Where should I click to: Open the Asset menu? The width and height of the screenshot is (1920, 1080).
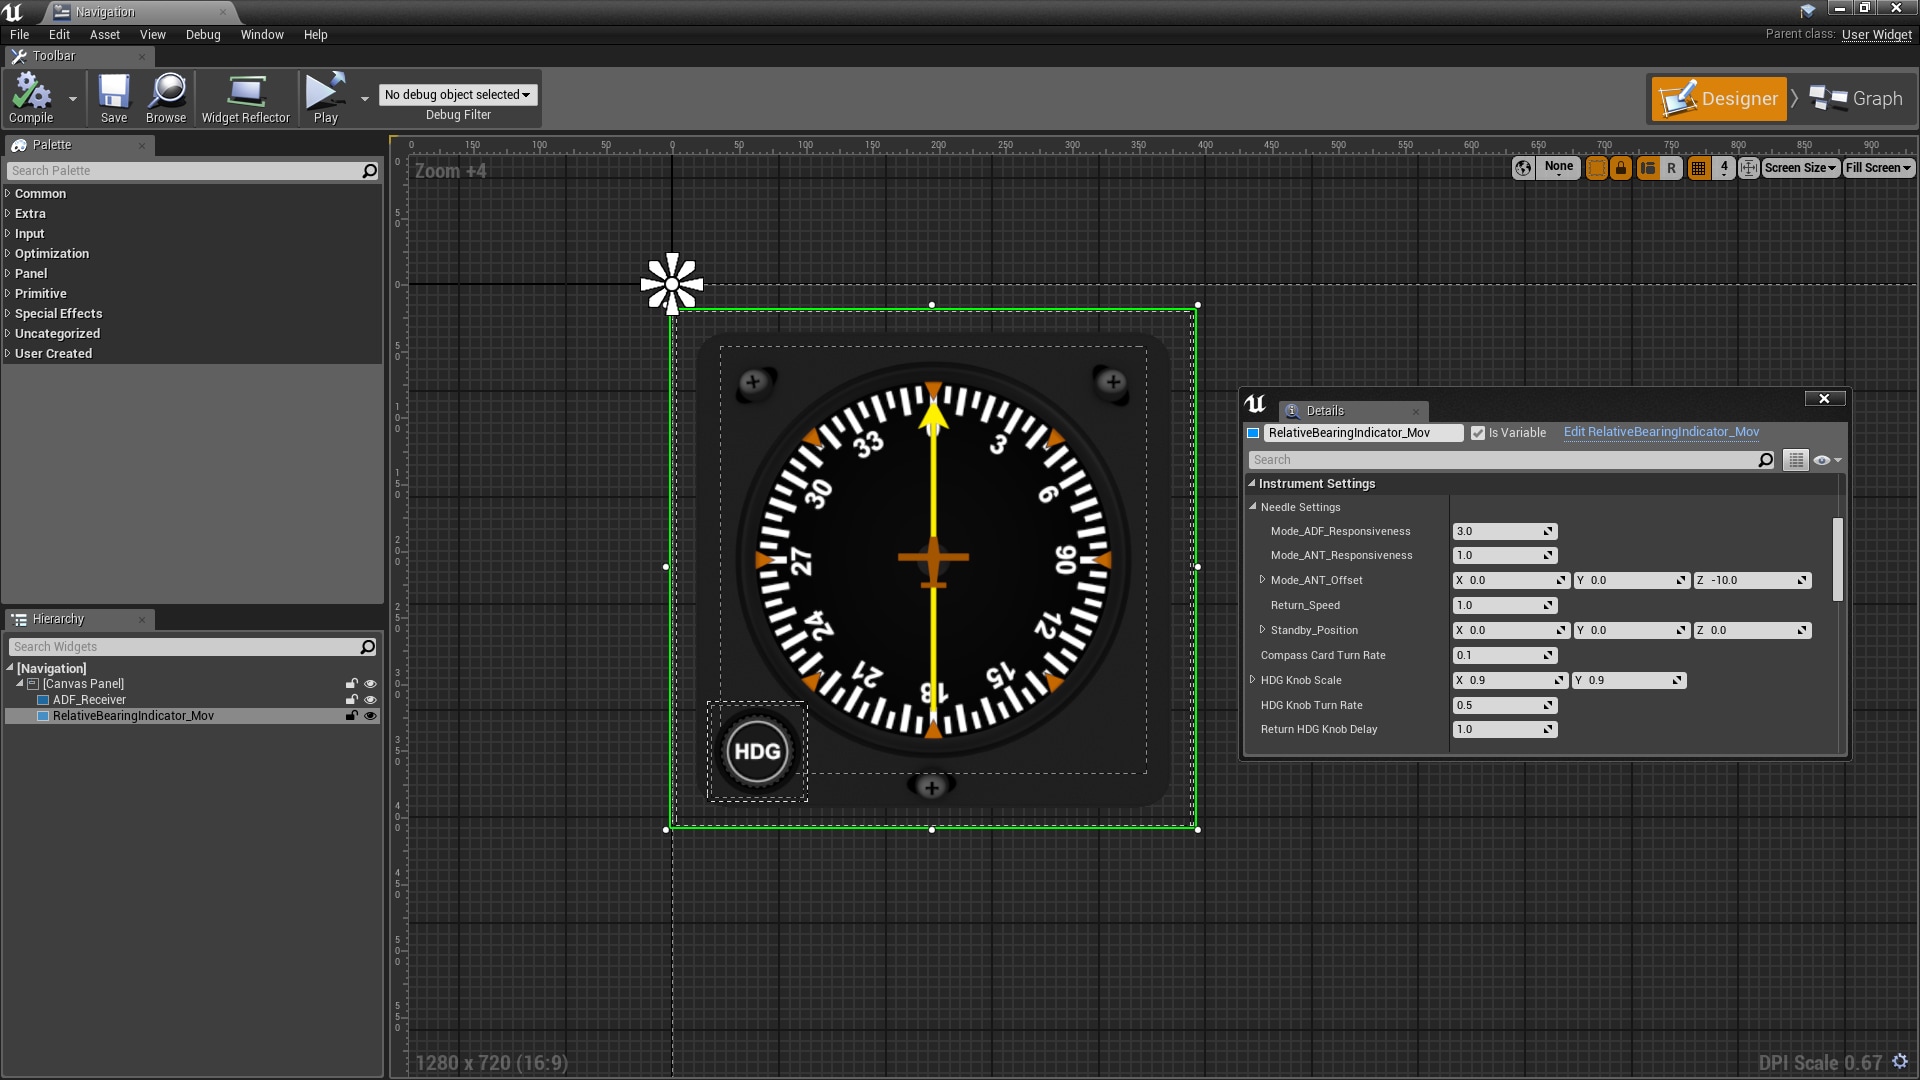105,35
